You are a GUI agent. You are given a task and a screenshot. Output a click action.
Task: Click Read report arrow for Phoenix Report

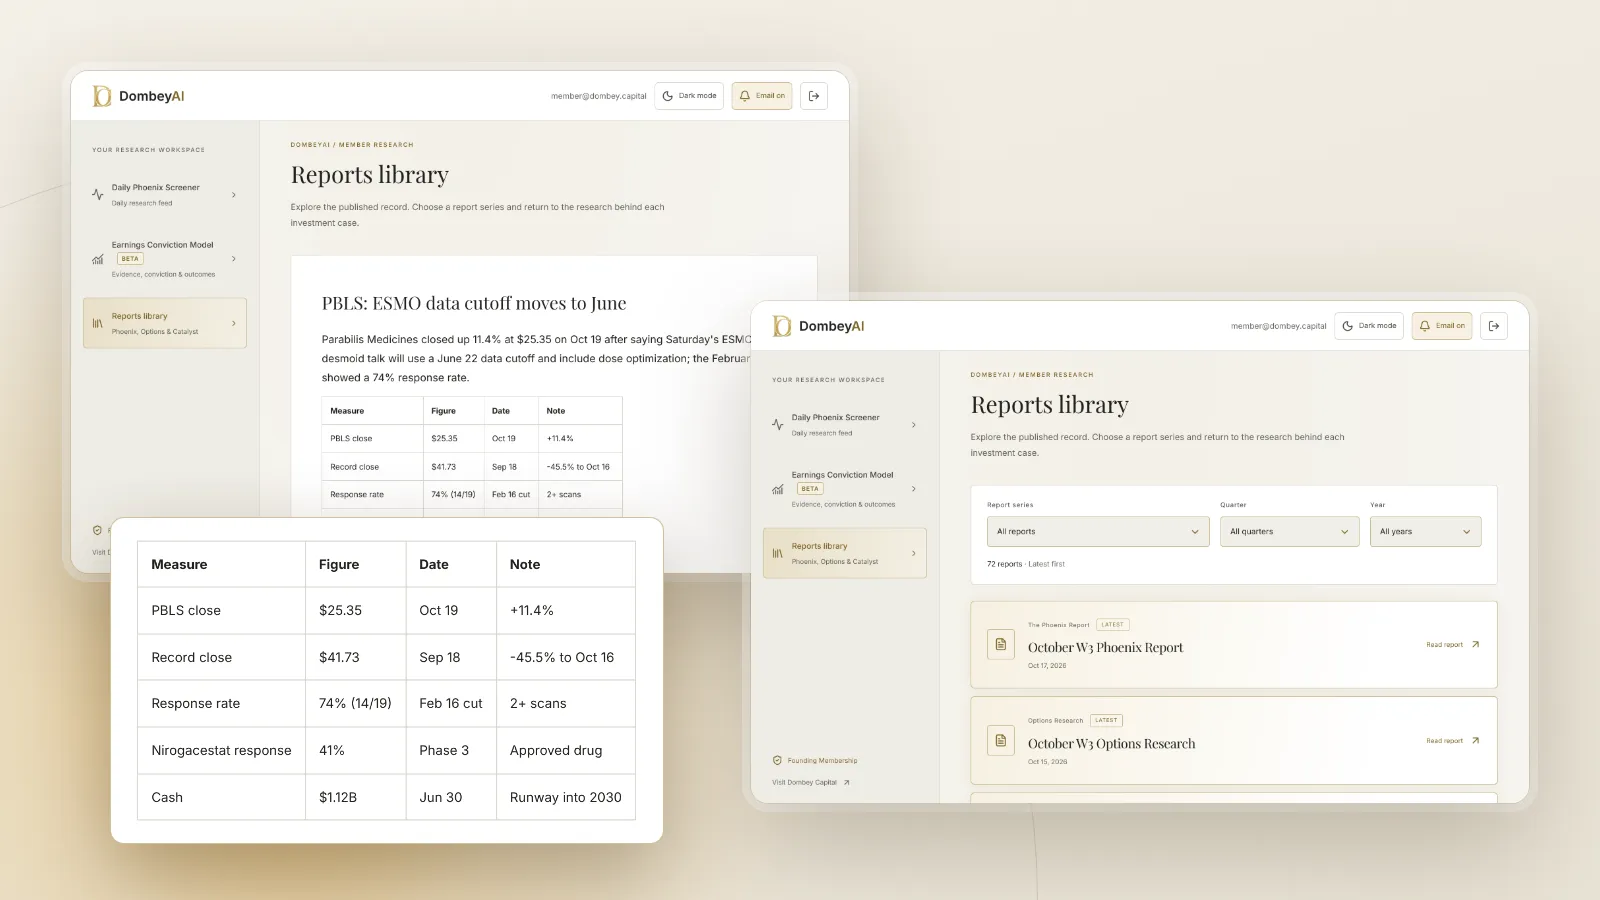(1475, 645)
